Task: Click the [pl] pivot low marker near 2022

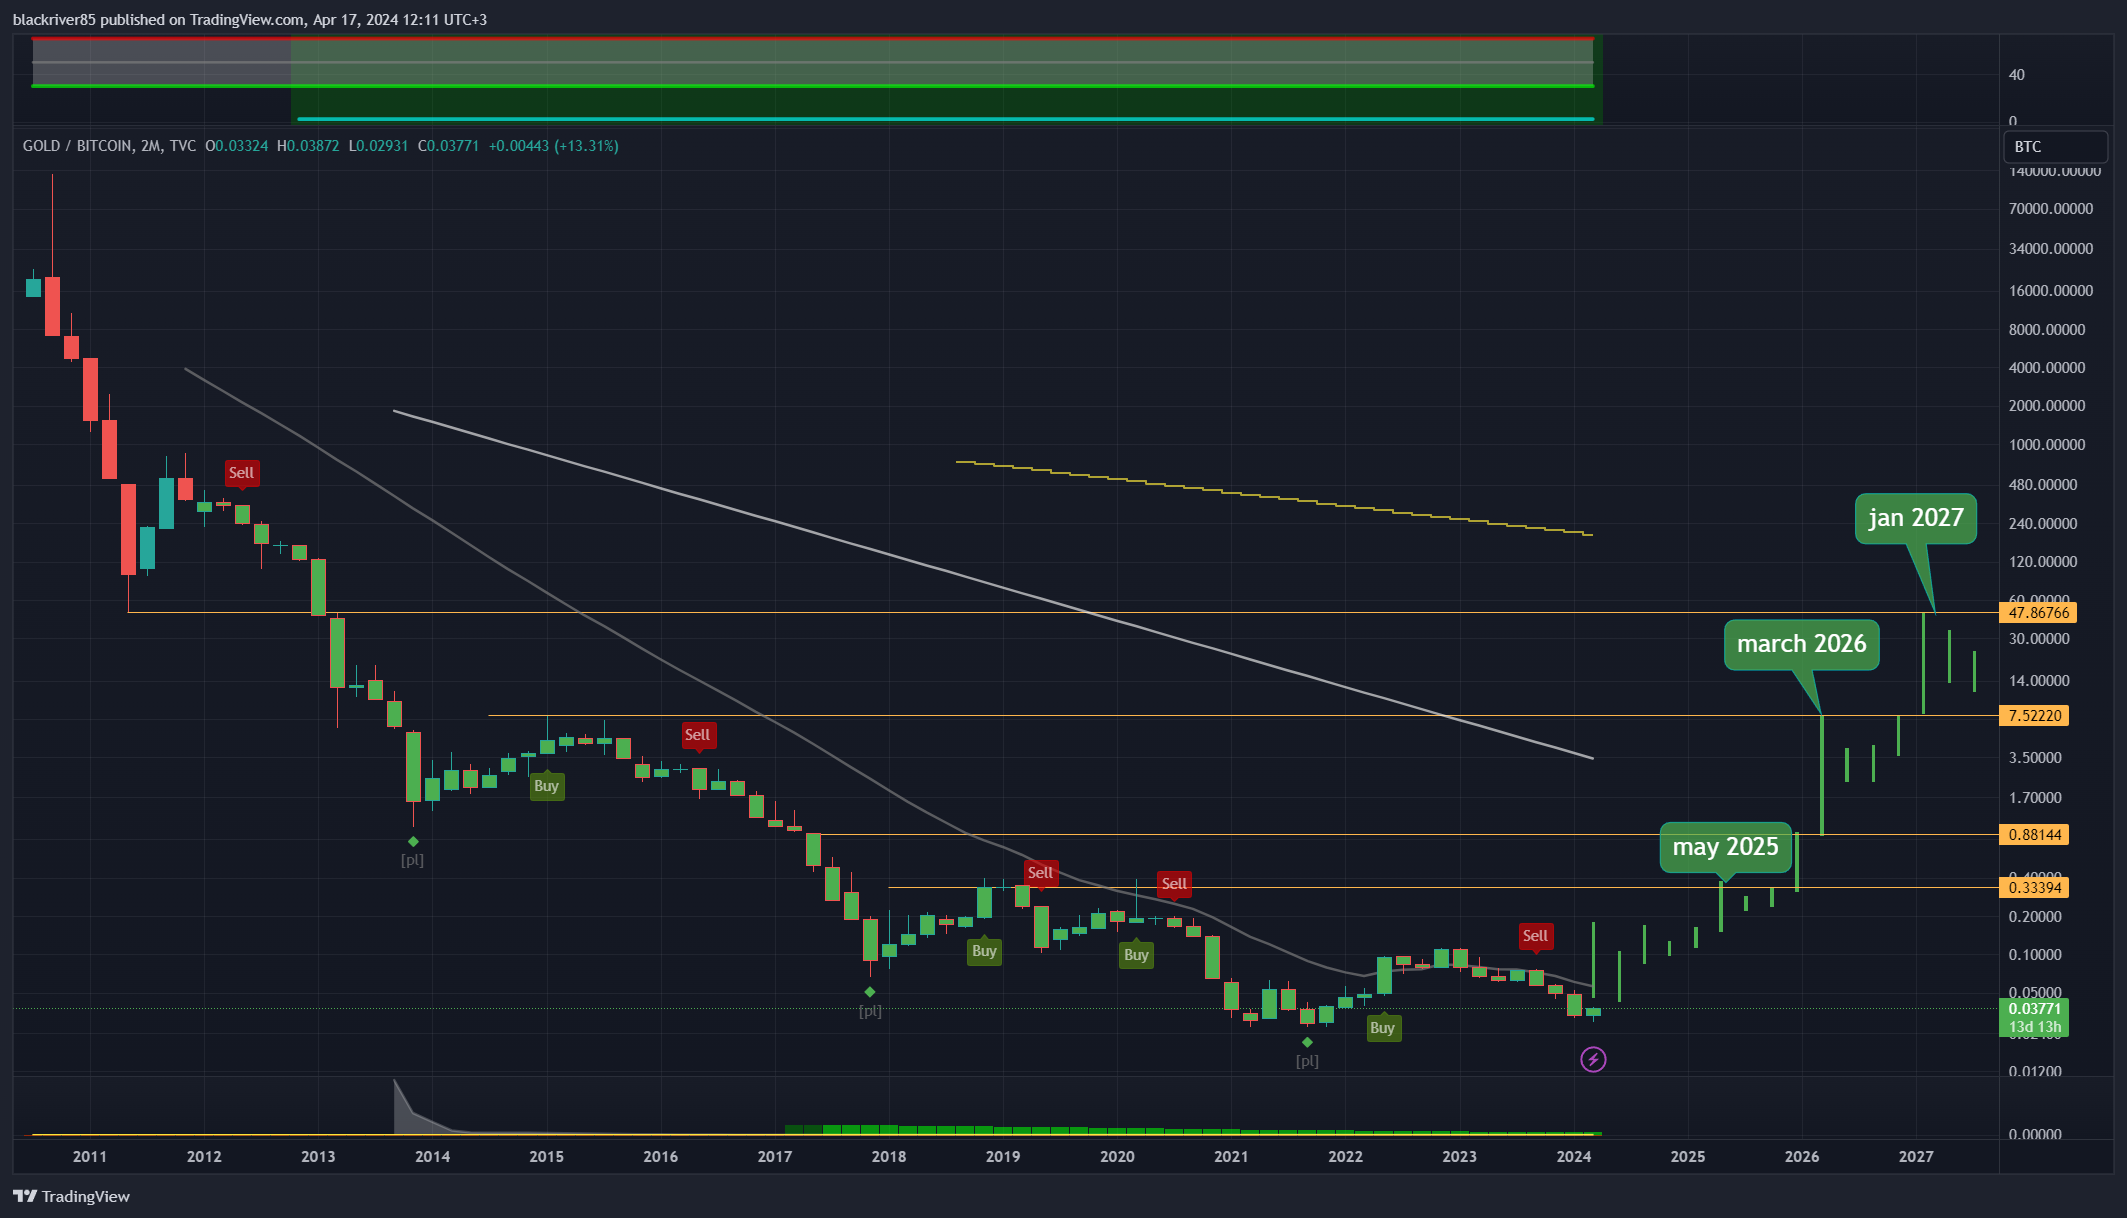Action: (1307, 1061)
